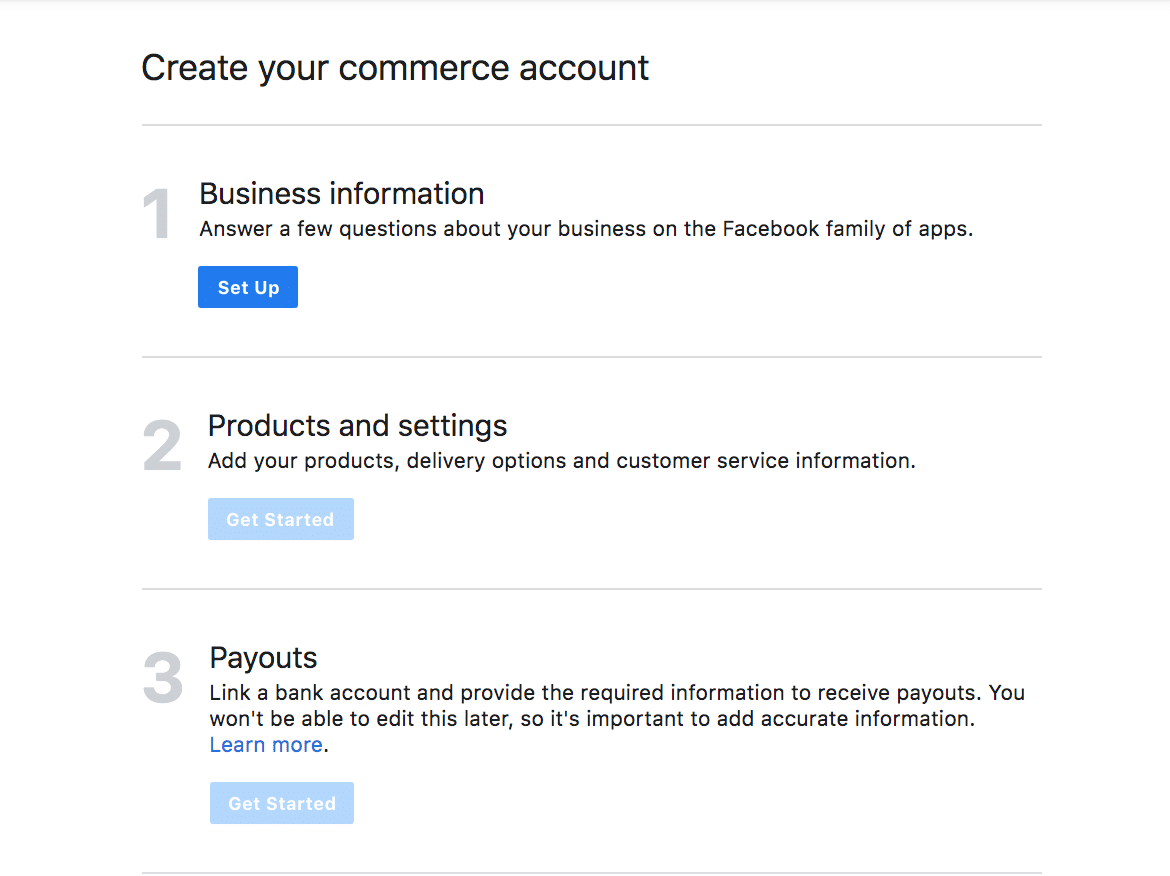Select the Products and settings heading
1170x876 pixels.
pyautogui.click(x=357, y=426)
